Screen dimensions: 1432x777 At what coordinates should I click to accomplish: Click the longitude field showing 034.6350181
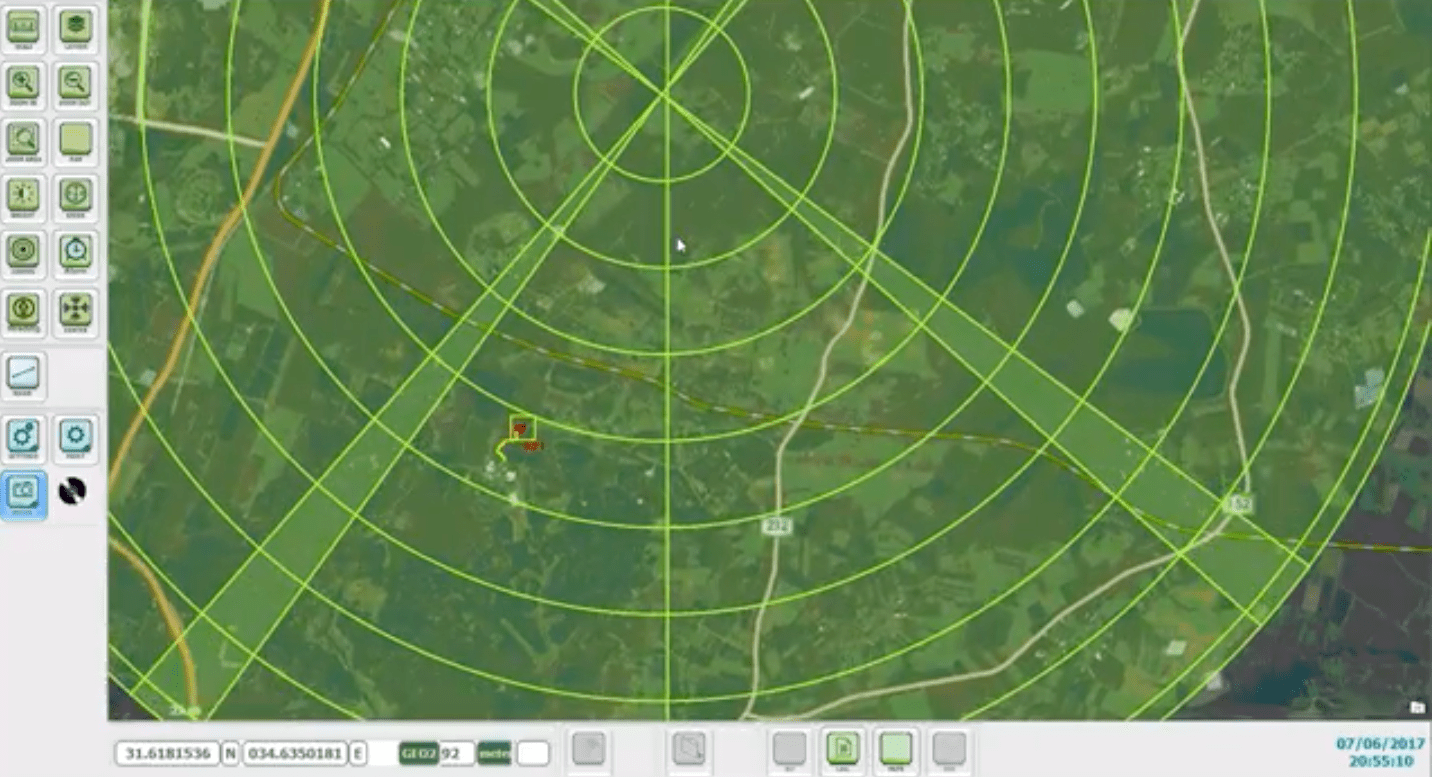(294, 753)
